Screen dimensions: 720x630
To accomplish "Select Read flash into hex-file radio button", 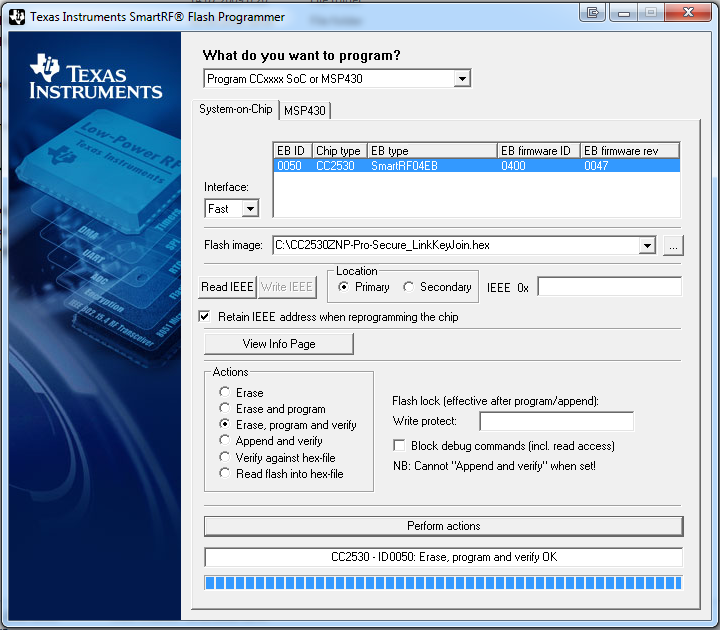I will (225, 473).
